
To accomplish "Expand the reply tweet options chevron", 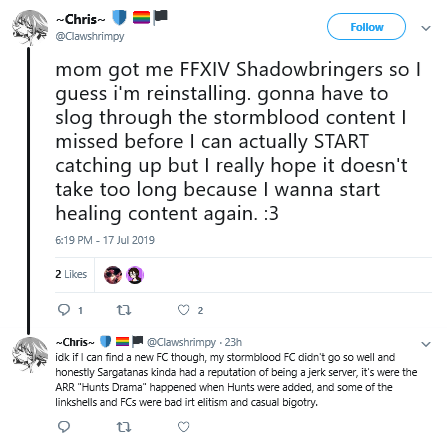I will [x=426, y=344].
